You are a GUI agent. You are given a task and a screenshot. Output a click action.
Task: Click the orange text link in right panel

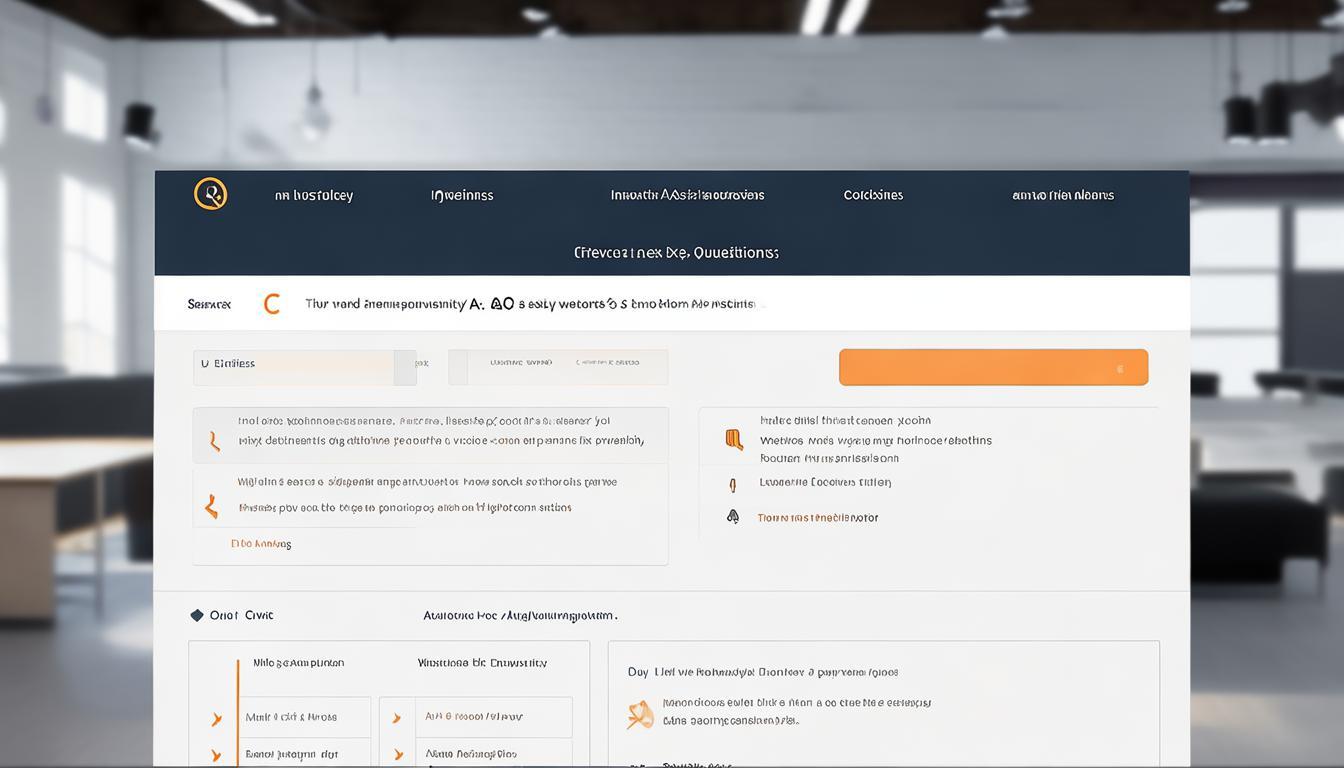coord(817,518)
